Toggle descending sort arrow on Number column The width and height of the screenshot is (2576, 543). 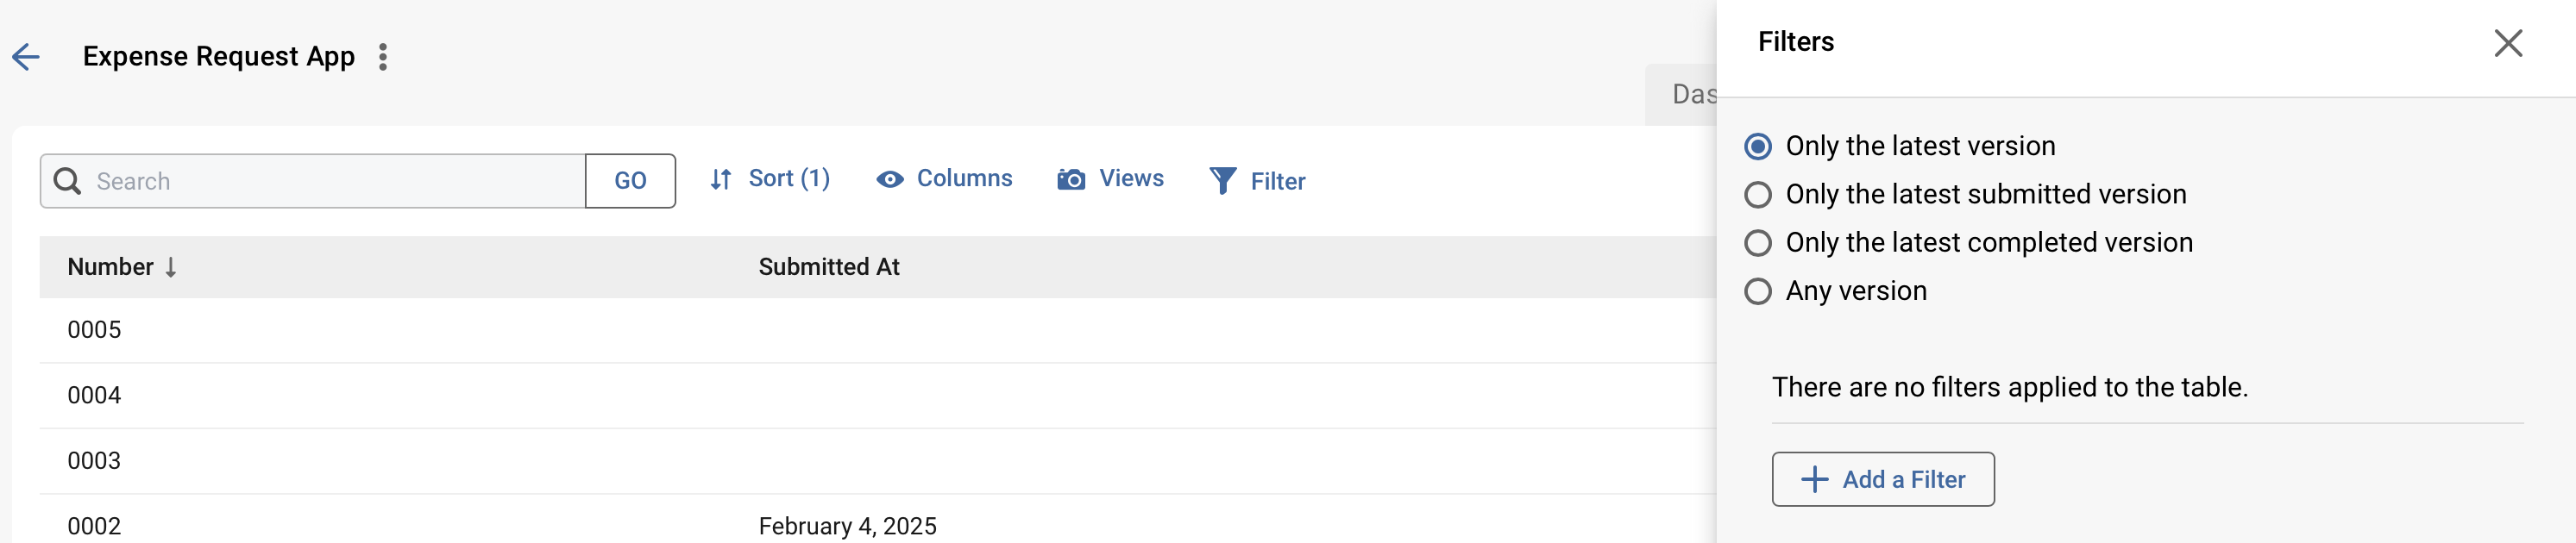(x=172, y=267)
